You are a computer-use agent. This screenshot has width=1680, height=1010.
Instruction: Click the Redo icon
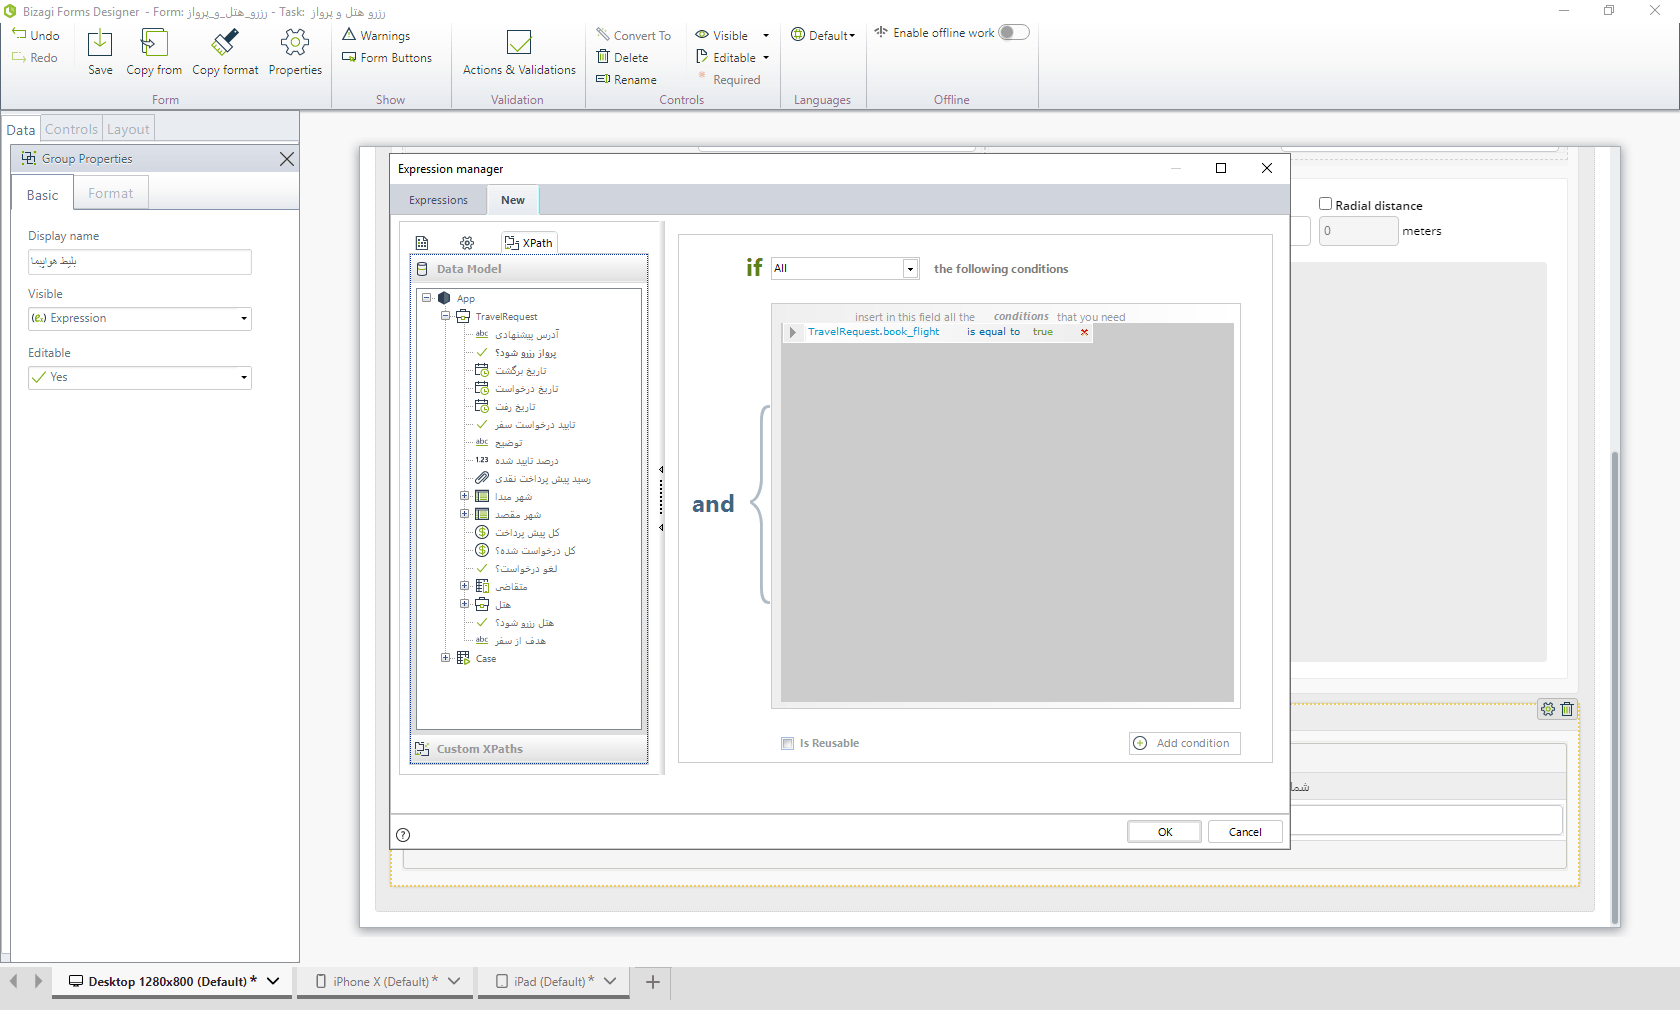coord(19,57)
